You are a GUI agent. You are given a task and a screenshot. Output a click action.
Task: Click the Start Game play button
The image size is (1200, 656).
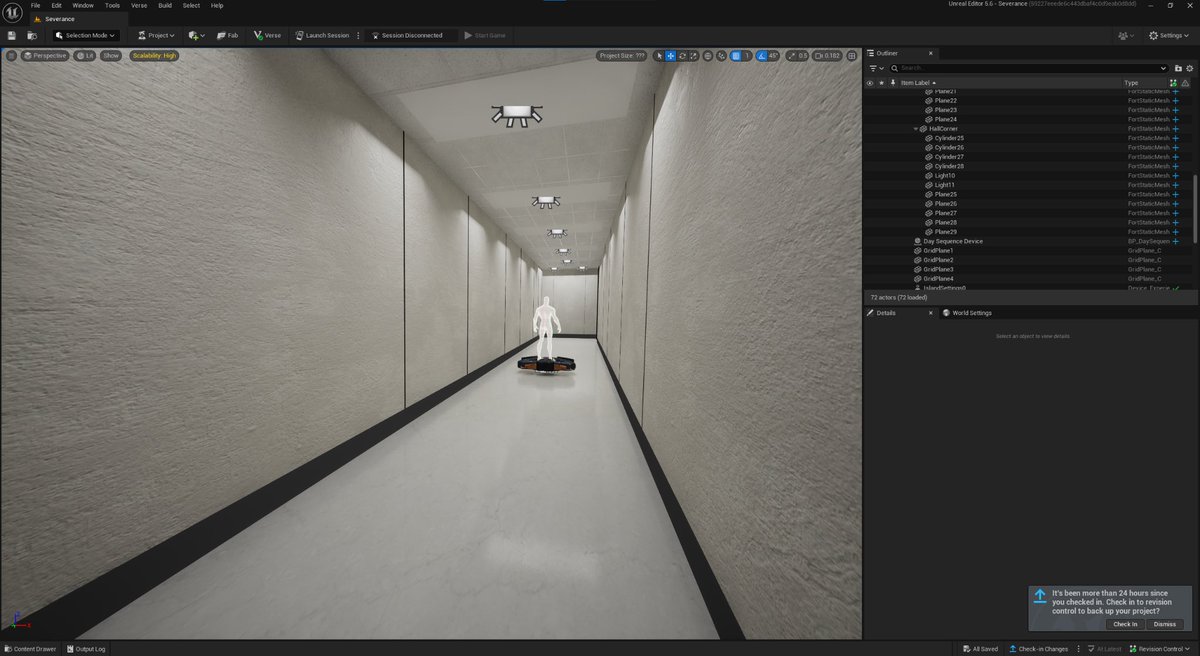point(485,35)
